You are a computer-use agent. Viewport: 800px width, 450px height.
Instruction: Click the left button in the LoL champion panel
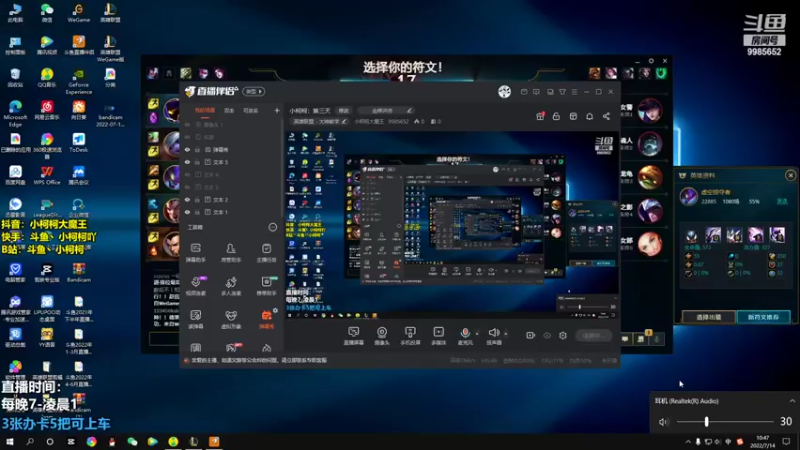click(709, 317)
